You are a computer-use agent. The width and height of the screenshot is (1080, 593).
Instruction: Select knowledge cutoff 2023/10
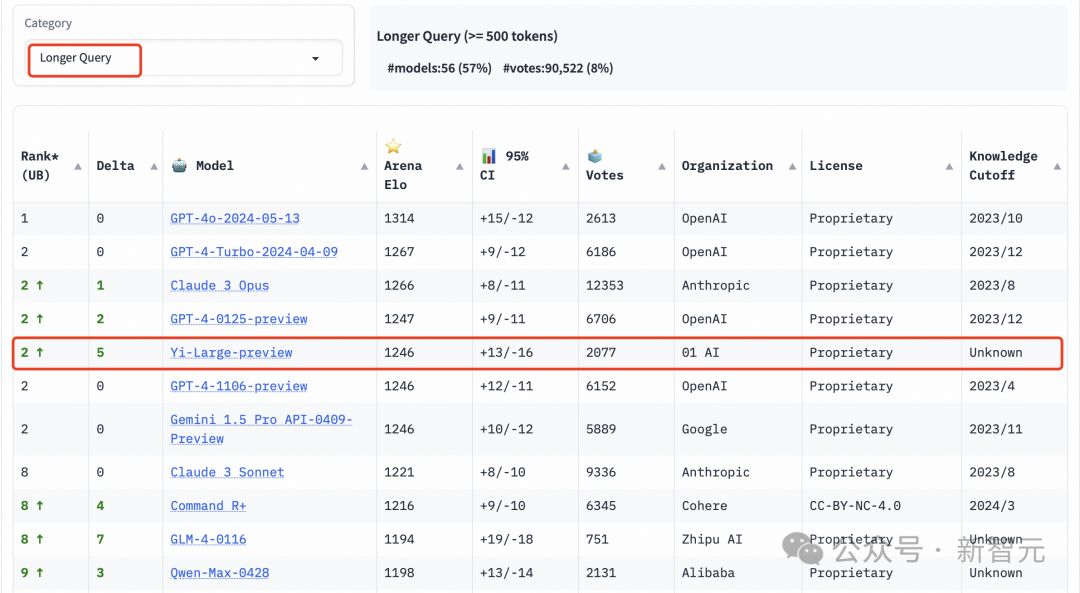pos(996,218)
